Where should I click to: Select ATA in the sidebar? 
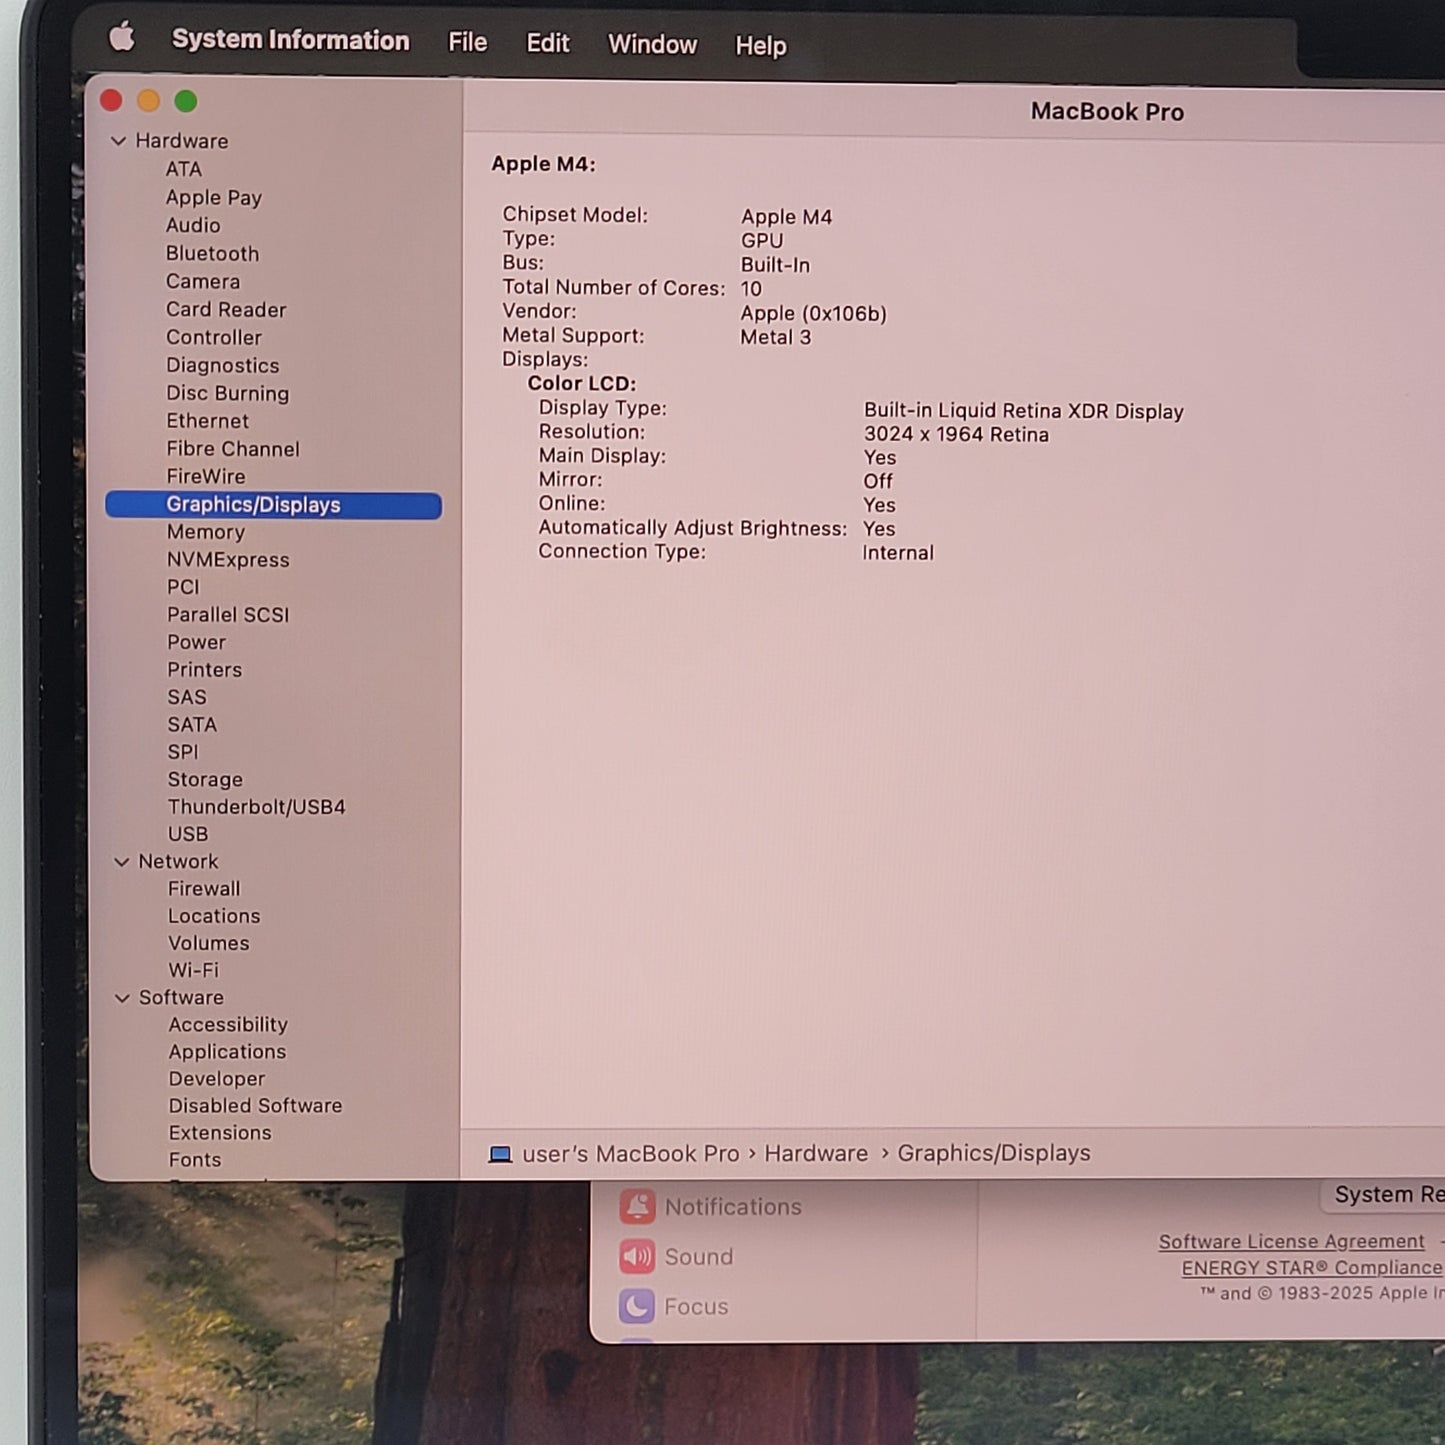coord(184,169)
